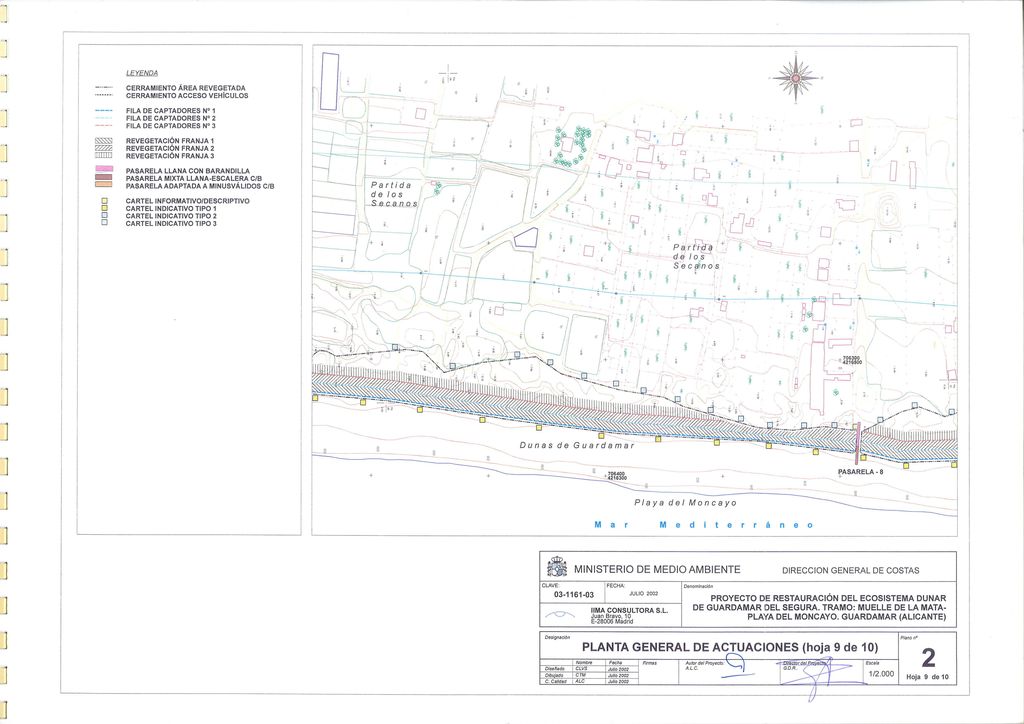Screen dimensions: 1024x724
Task: Select the Cartel Informativo/Descriptivo legend square
Action: pos(103,201)
